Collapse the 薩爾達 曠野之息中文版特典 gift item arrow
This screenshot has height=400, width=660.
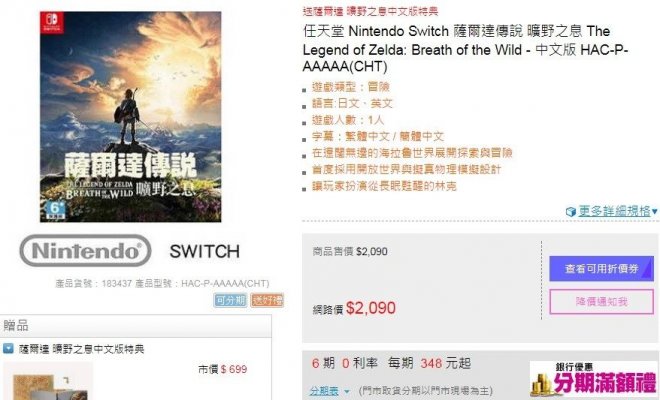coord(8,349)
